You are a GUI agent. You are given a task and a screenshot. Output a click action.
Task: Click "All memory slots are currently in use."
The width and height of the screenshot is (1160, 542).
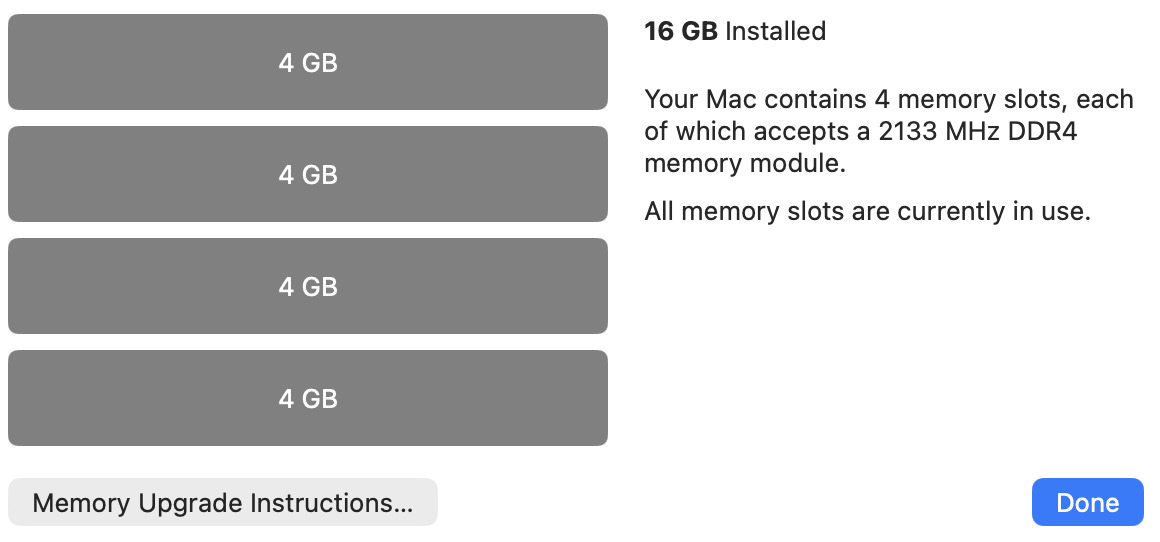[866, 211]
